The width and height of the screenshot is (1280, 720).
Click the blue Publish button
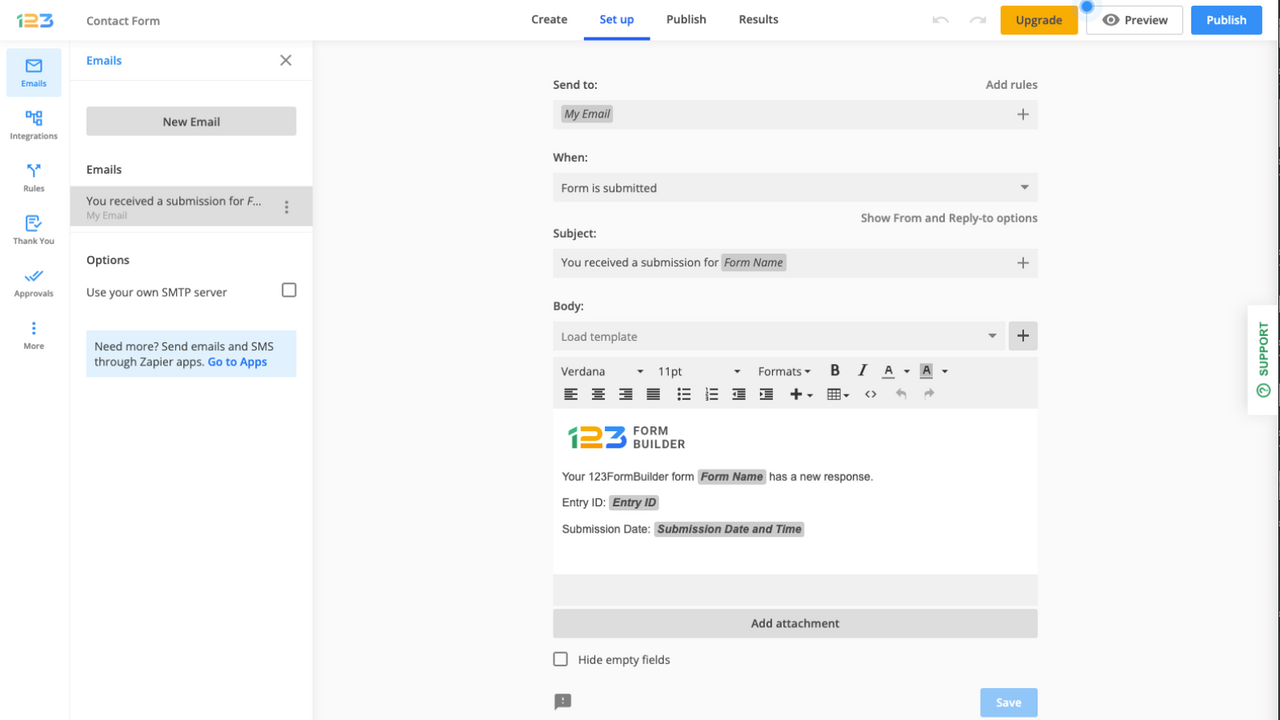click(1226, 20)
